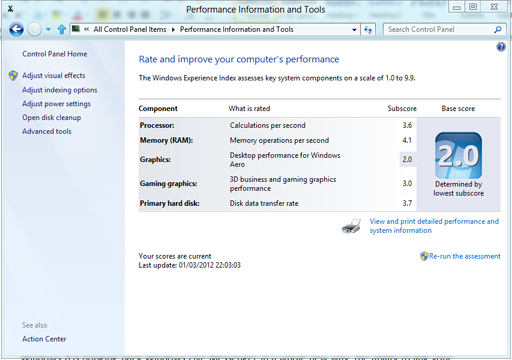Screen dimensions: 512x360
Task: Click 'Determined by lowest subscore' caption
Action: pyautogui.click(x=458, y=189)
